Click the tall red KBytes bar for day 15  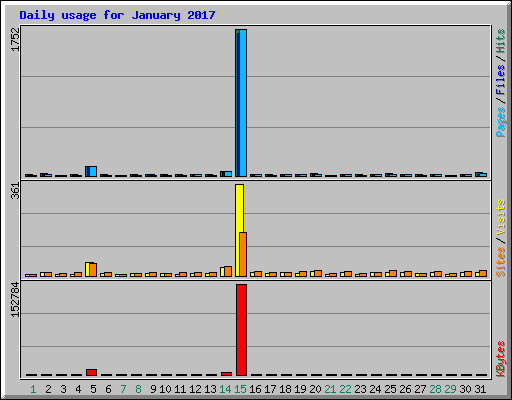pos(241,330)
